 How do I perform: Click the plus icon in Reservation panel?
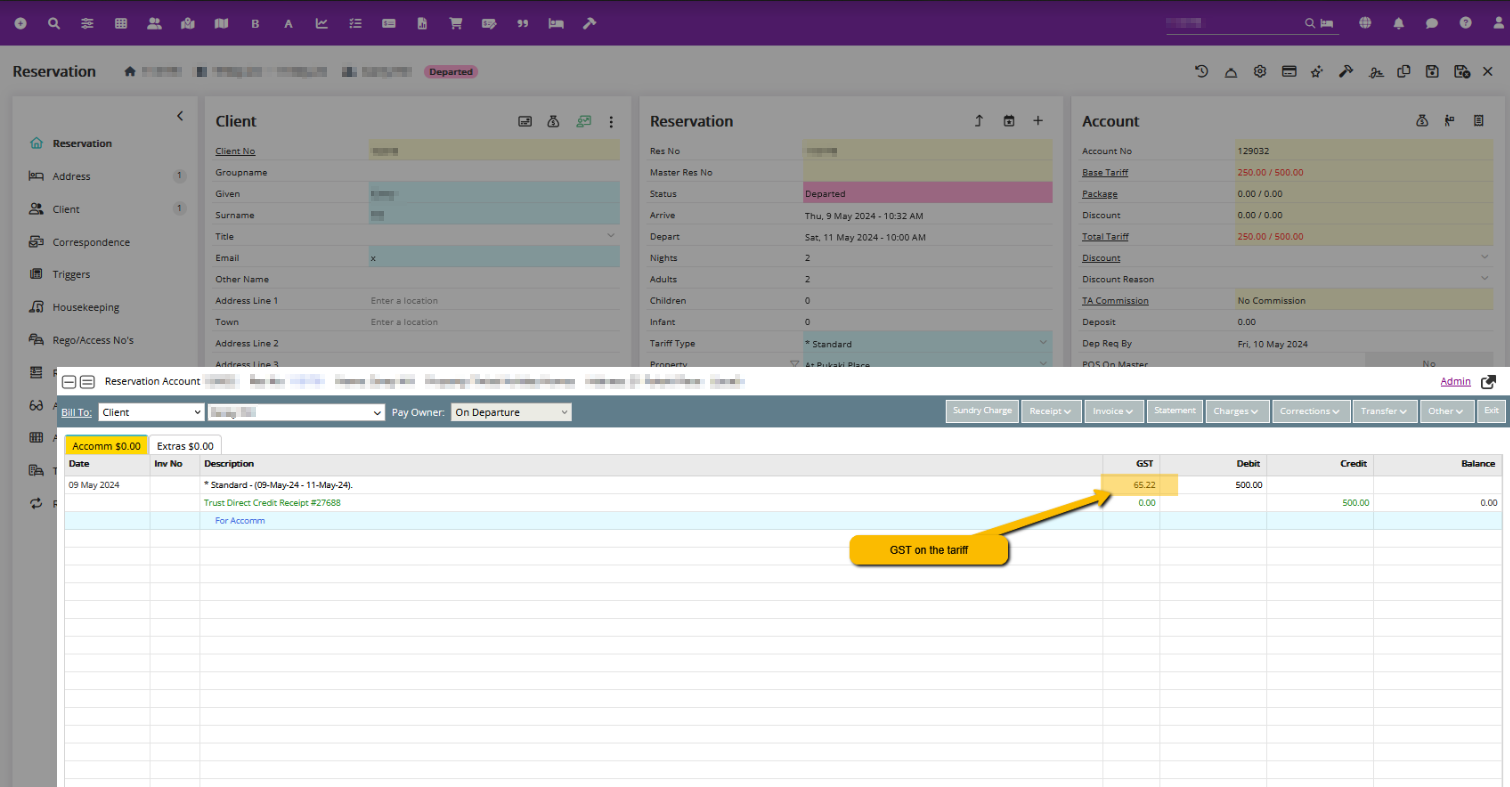click(1038, 121)
